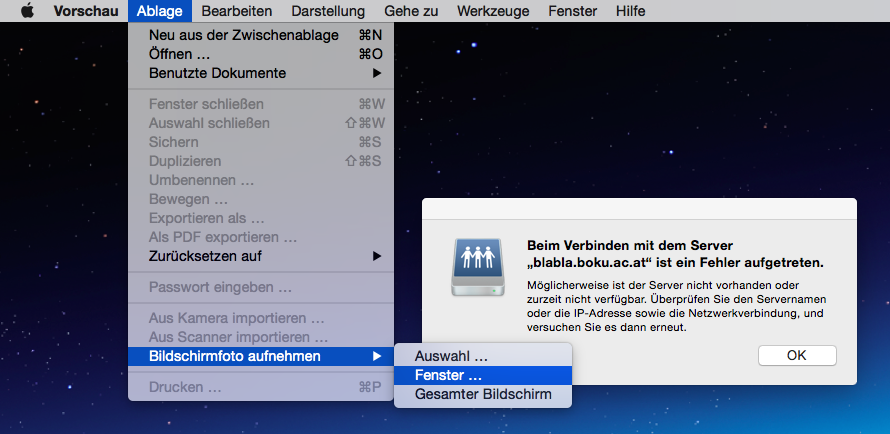The width and height of the screenshot is (890, 434).
Task: Expand Benutzte Dokumente submenu
Action: click(x=261, y=74)
